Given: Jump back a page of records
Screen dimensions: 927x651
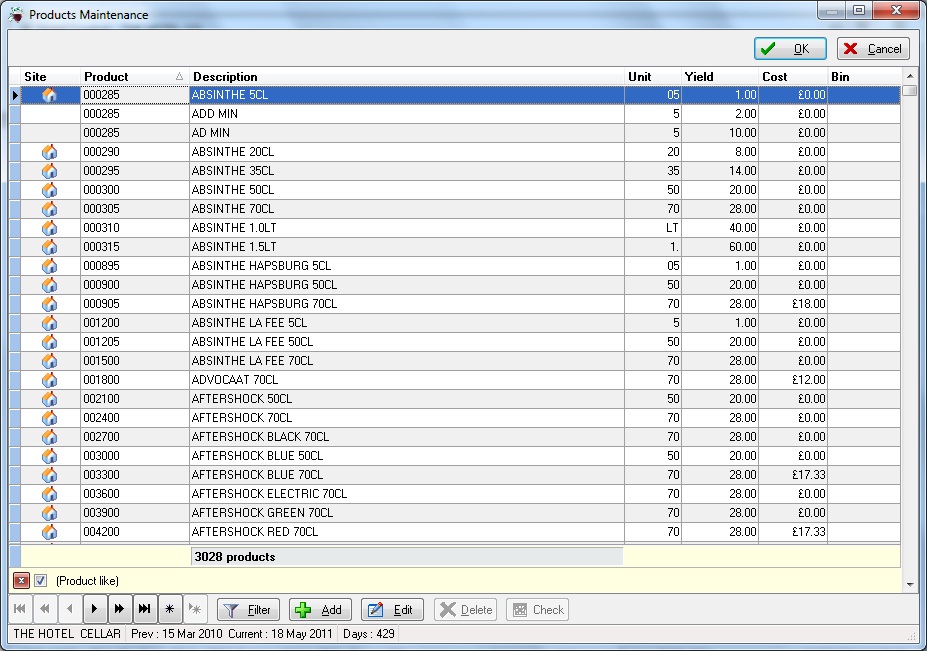Looking at the screenshot, I should [45, 609].
